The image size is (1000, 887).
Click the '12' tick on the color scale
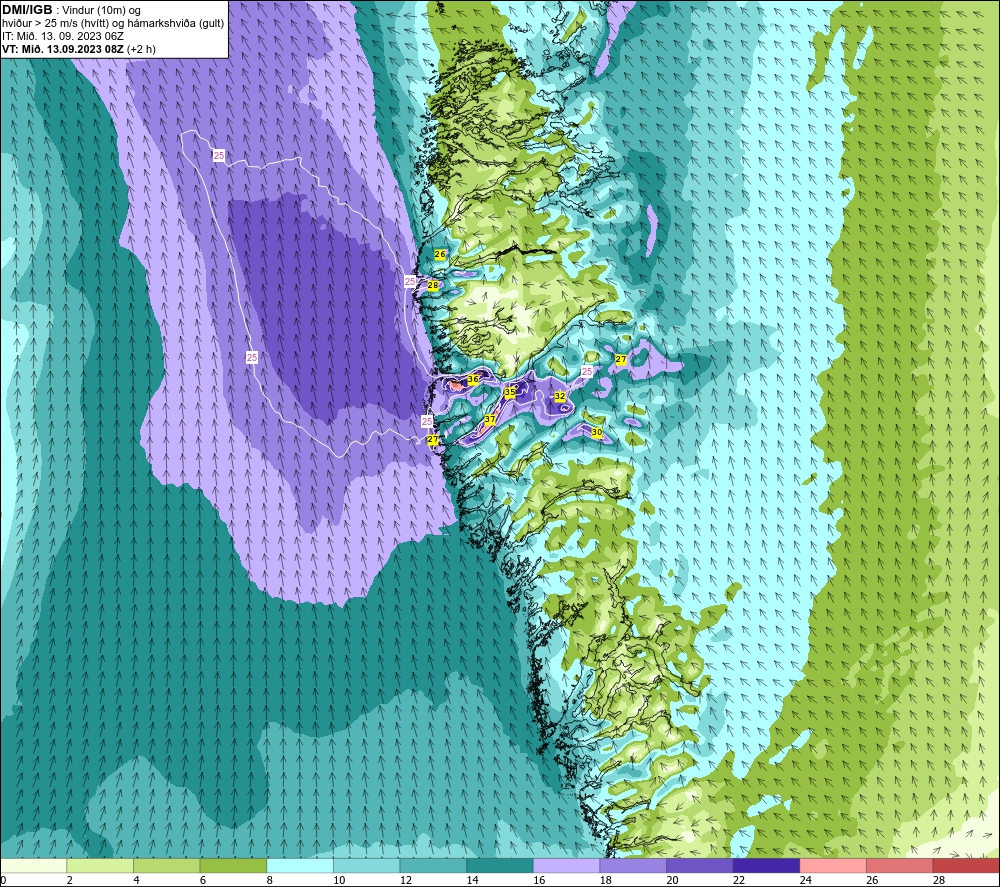tap(406, 880)
